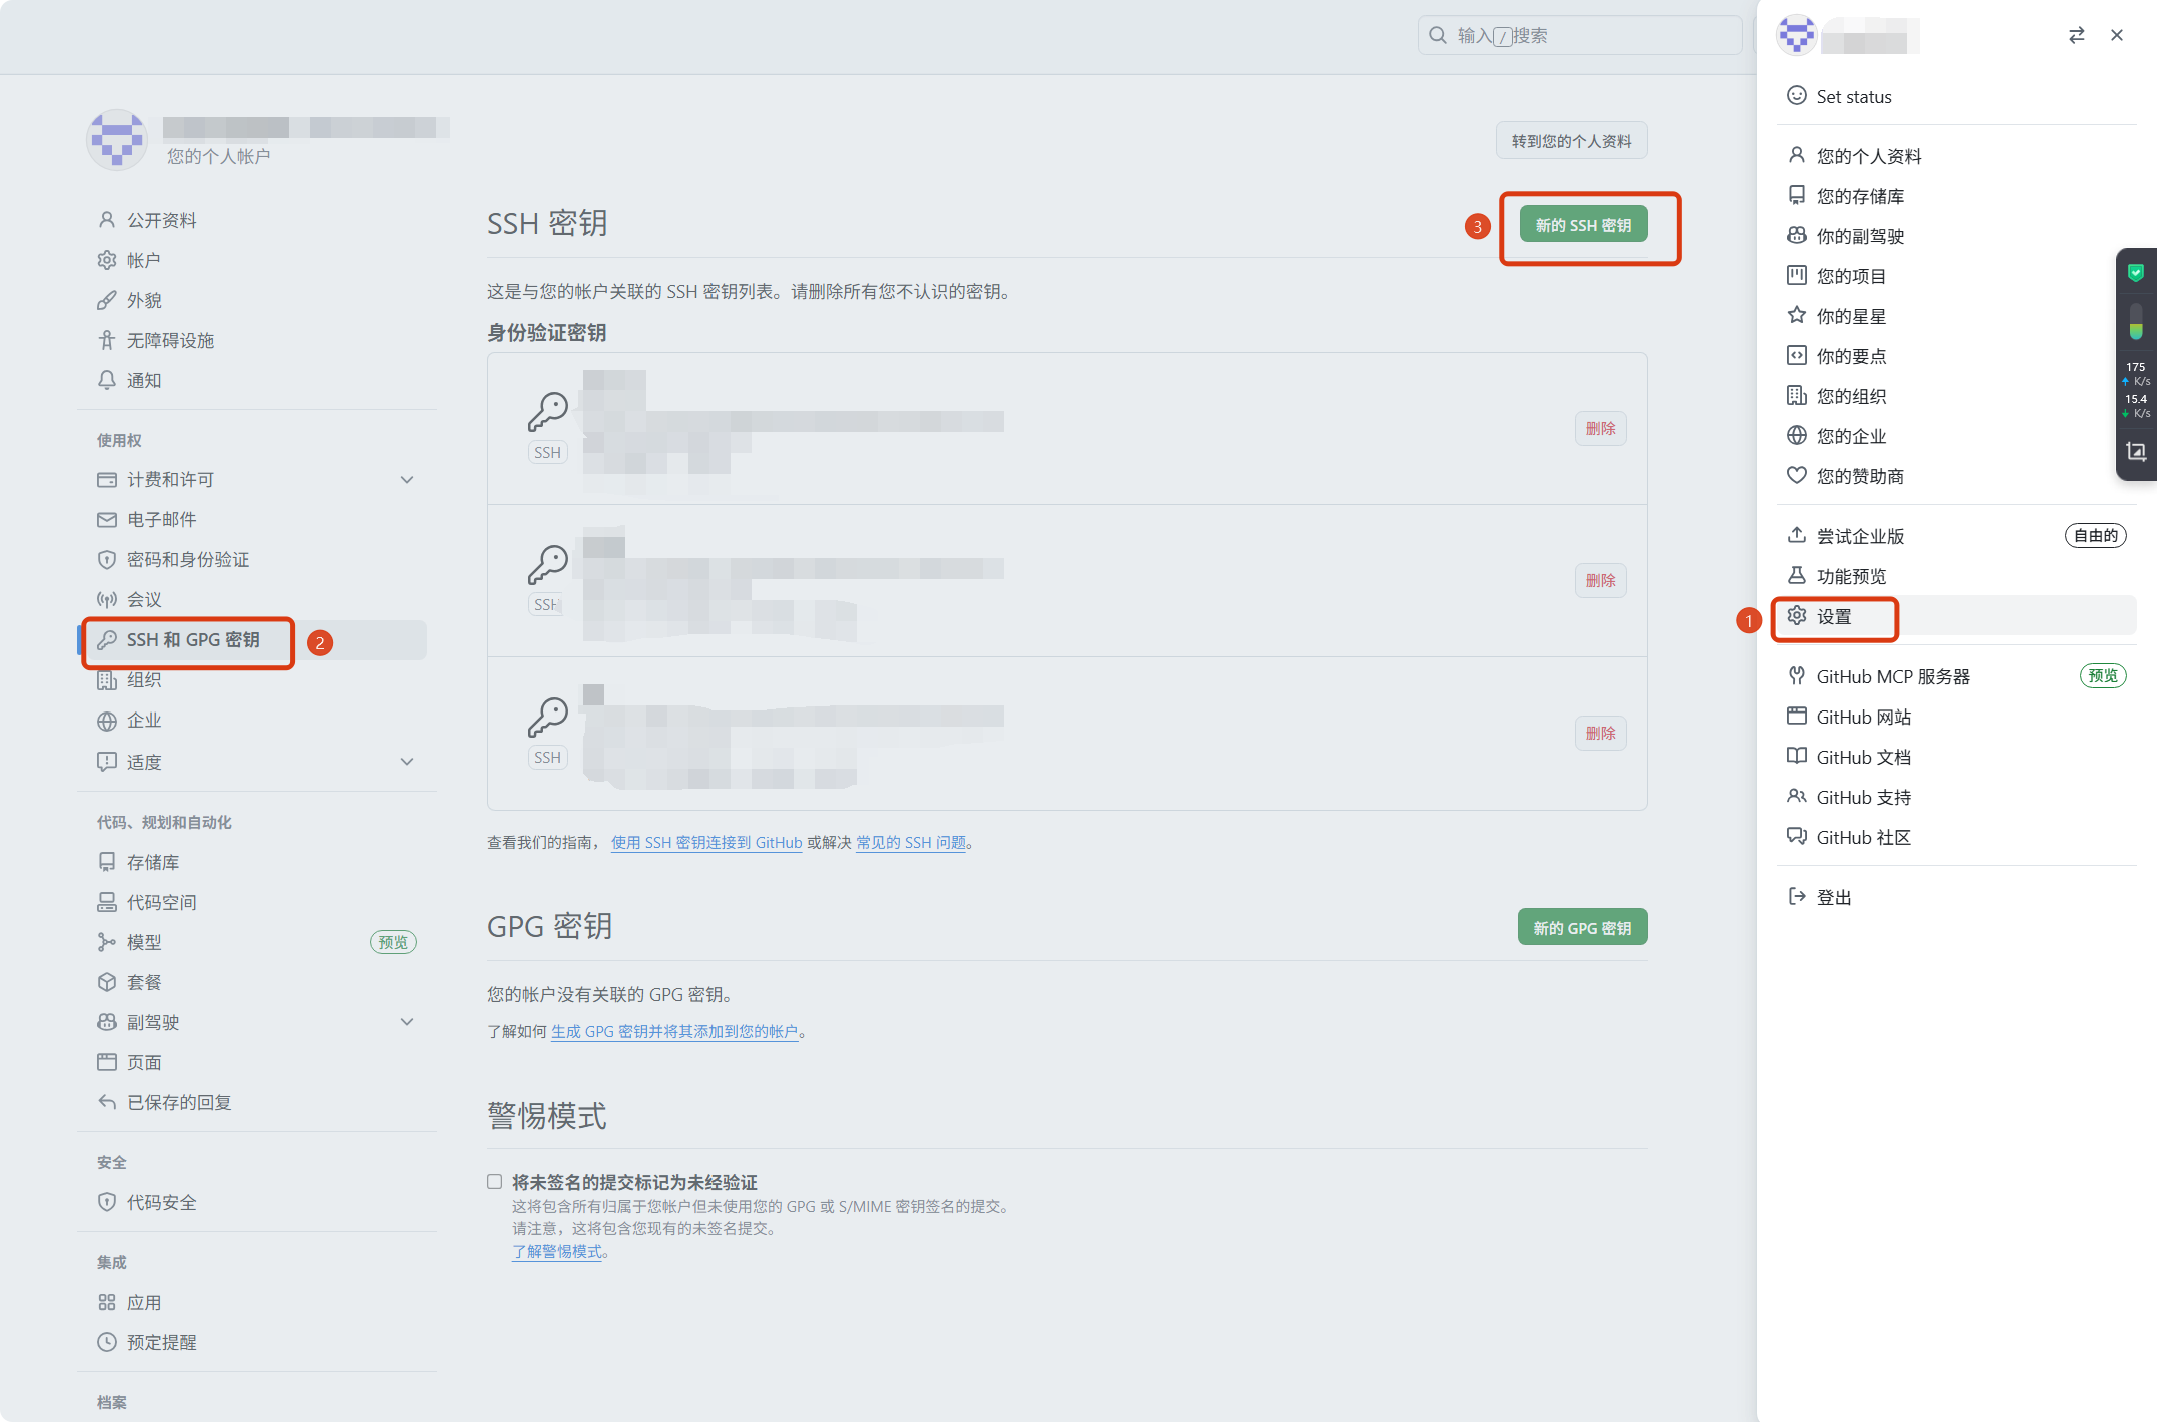Expand the 副驾驶 sidebar chevron
The height and width of the screenshot is (1422, 2157).
407,1022
